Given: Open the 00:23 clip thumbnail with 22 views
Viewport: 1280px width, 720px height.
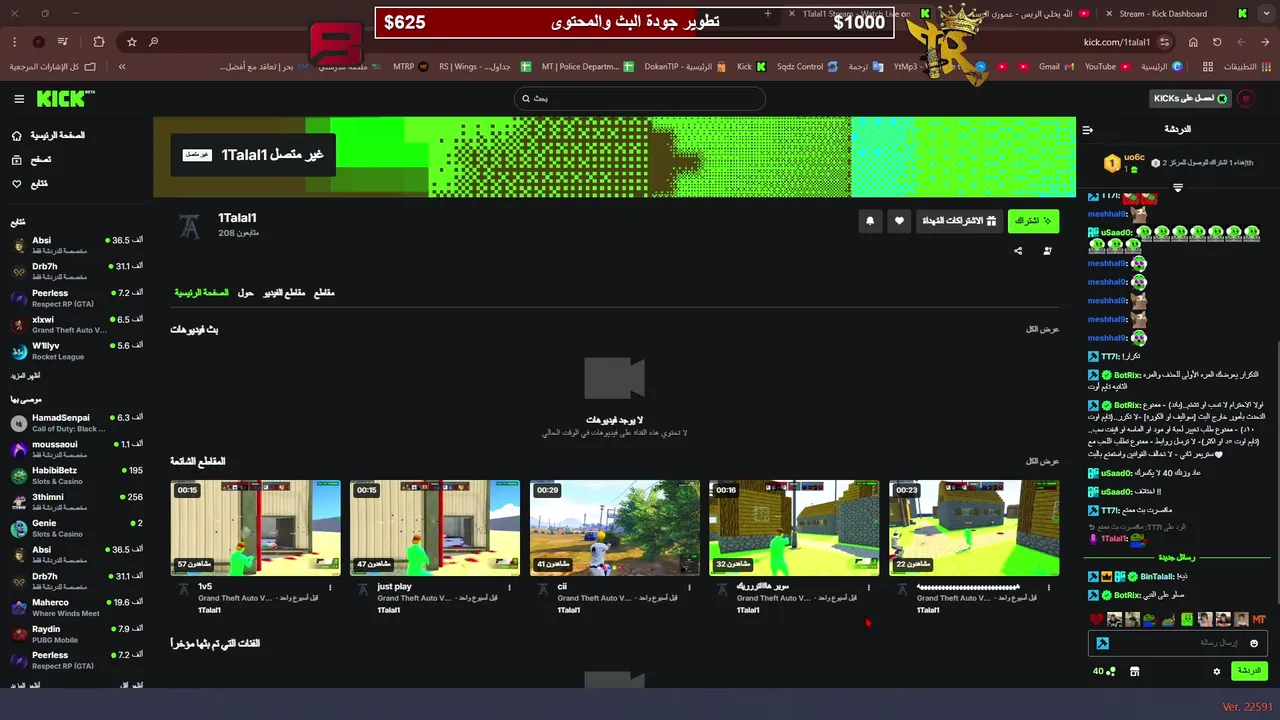Looking at the screenshot, I should [974, 528].
